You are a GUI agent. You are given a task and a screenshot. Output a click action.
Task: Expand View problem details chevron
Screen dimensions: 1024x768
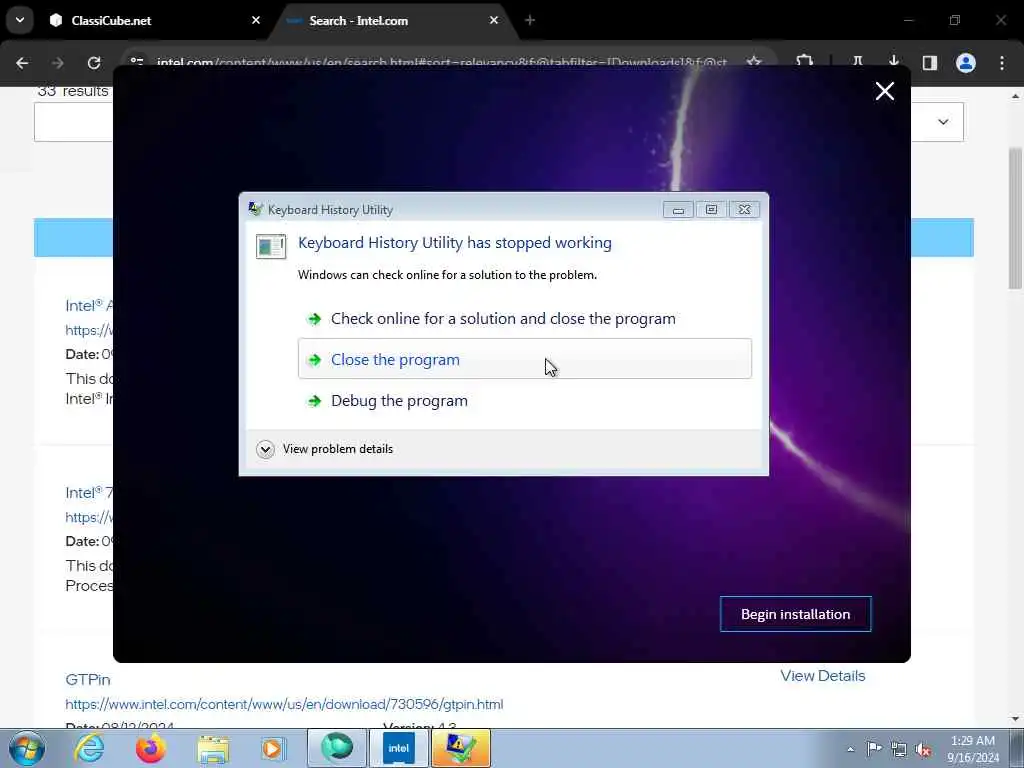265,449
